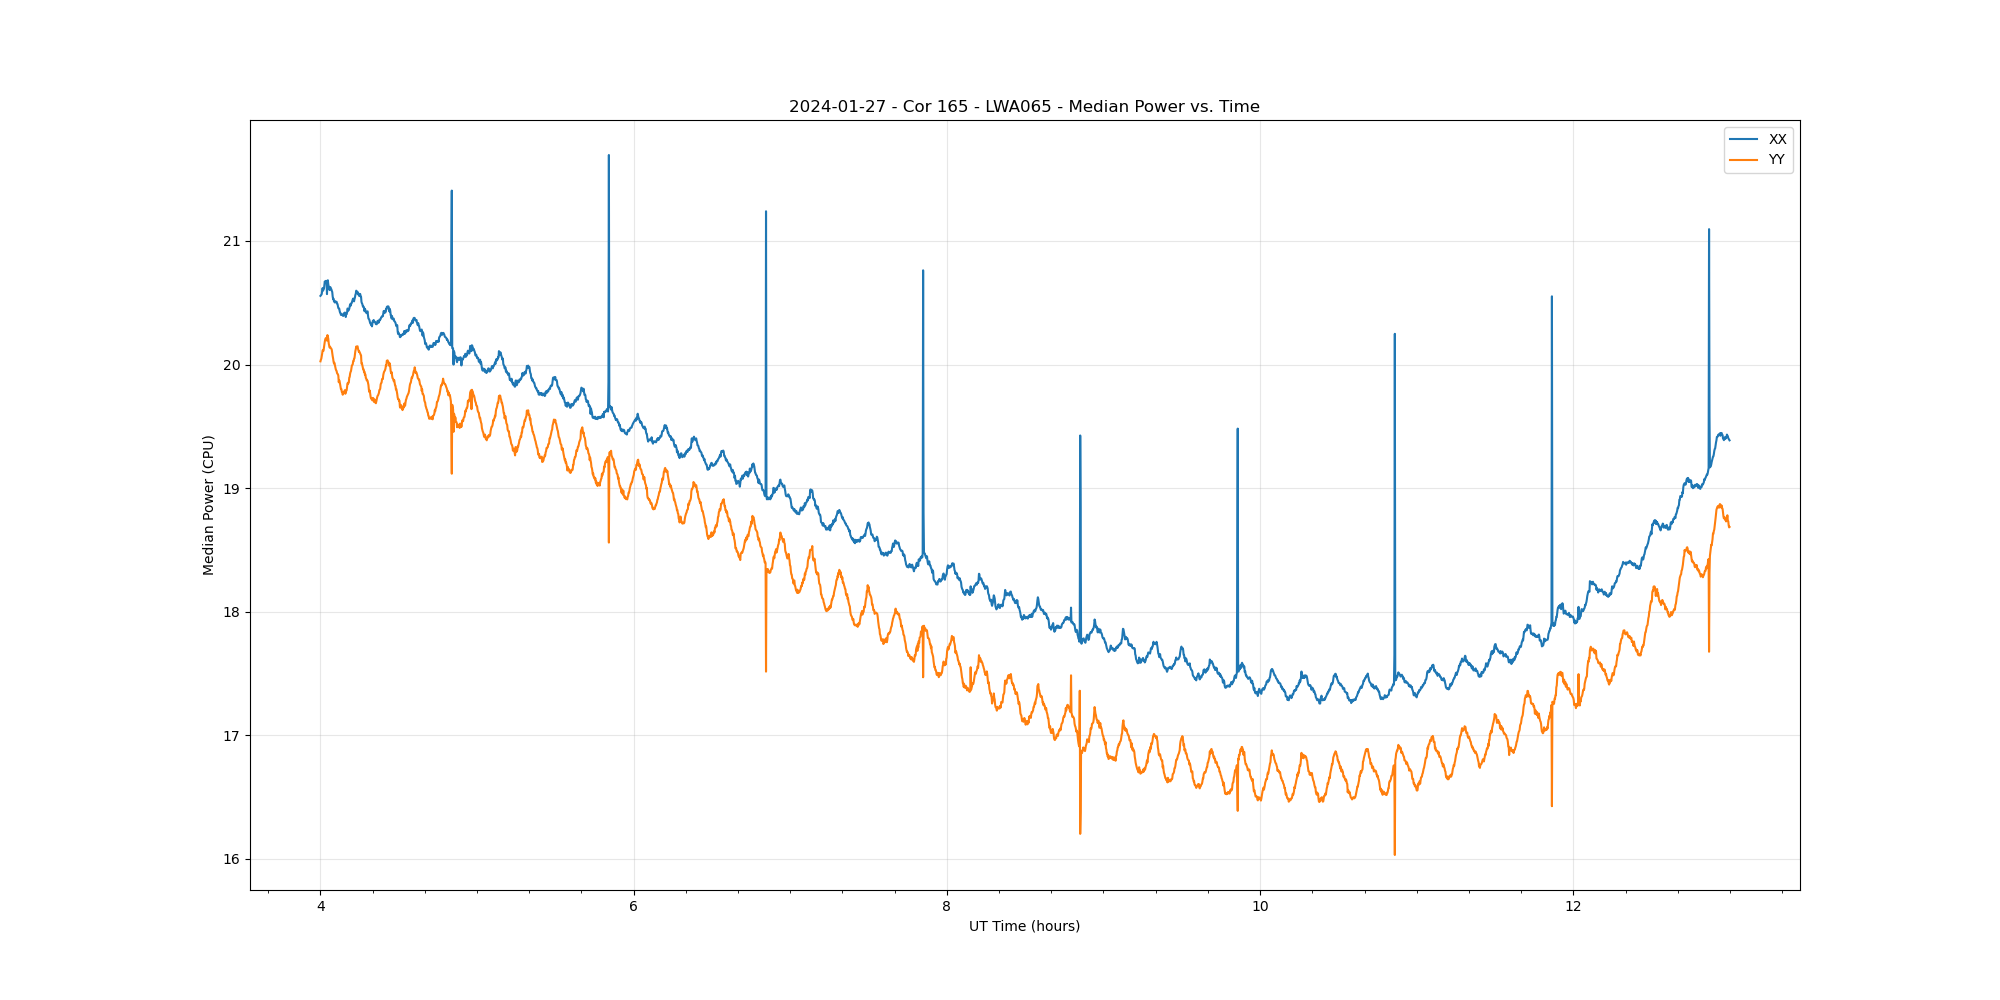The image size is (2000, 1000).
Task: Click the x-axis tick label 8
Action: pyautogui.click(x=946, y=907)
